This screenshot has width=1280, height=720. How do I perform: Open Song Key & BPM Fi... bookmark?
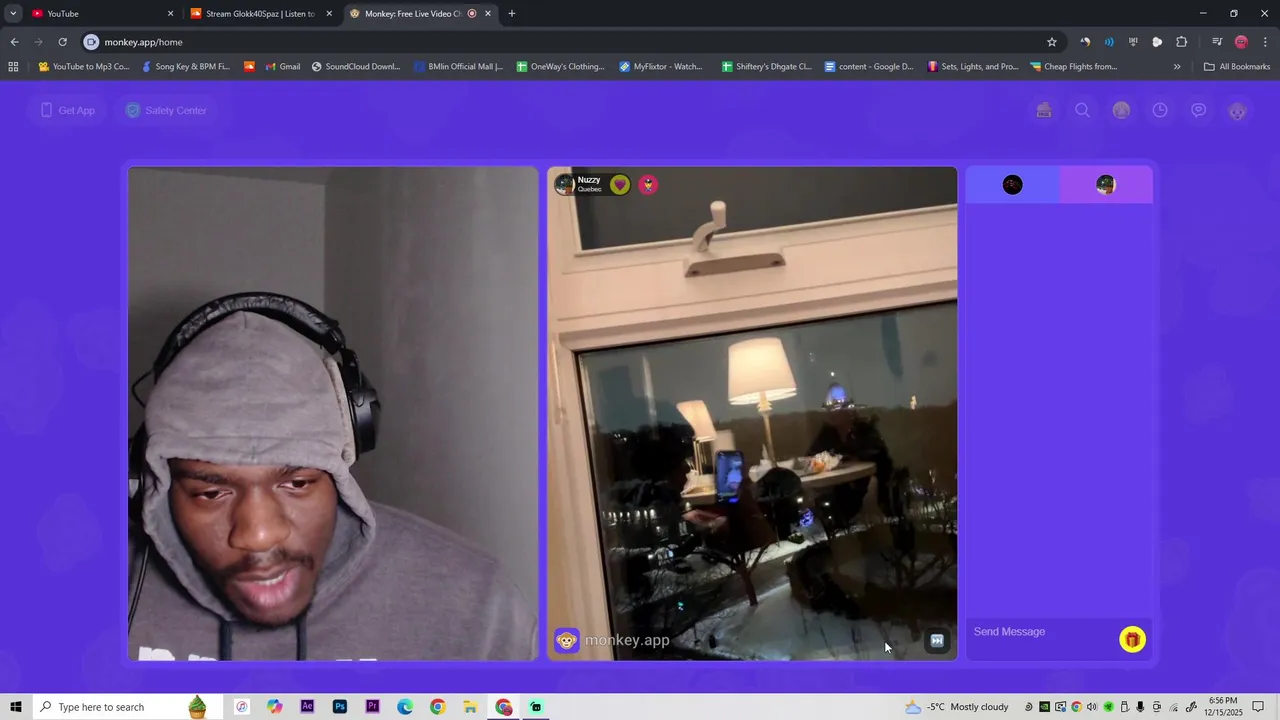pyautogui.click(x=186, y=67)
